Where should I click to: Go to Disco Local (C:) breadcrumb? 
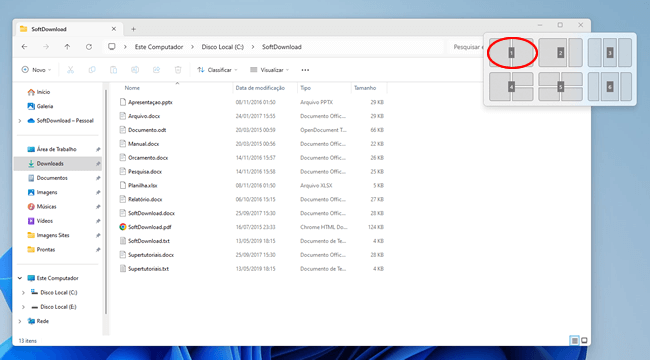(x=223, y=47)
